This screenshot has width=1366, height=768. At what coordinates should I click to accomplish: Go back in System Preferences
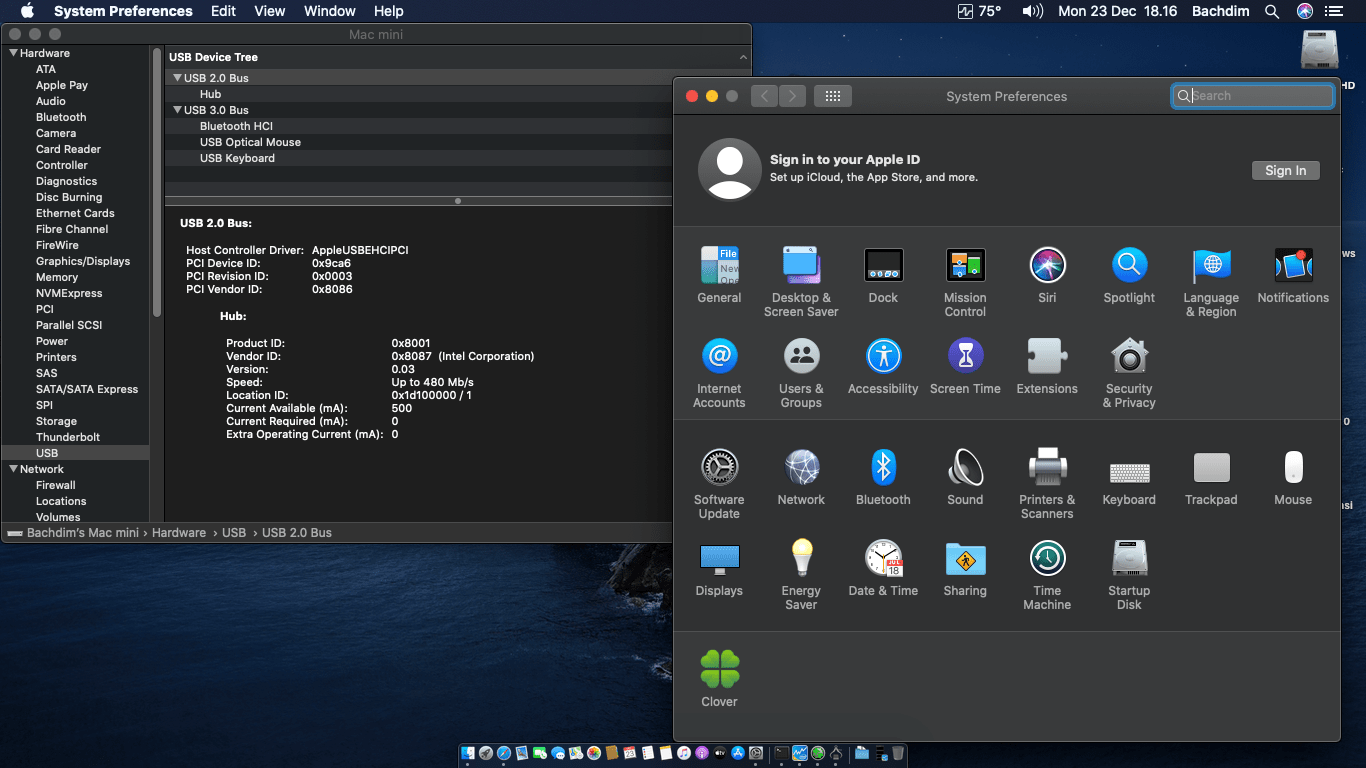[x=764, y=96]
